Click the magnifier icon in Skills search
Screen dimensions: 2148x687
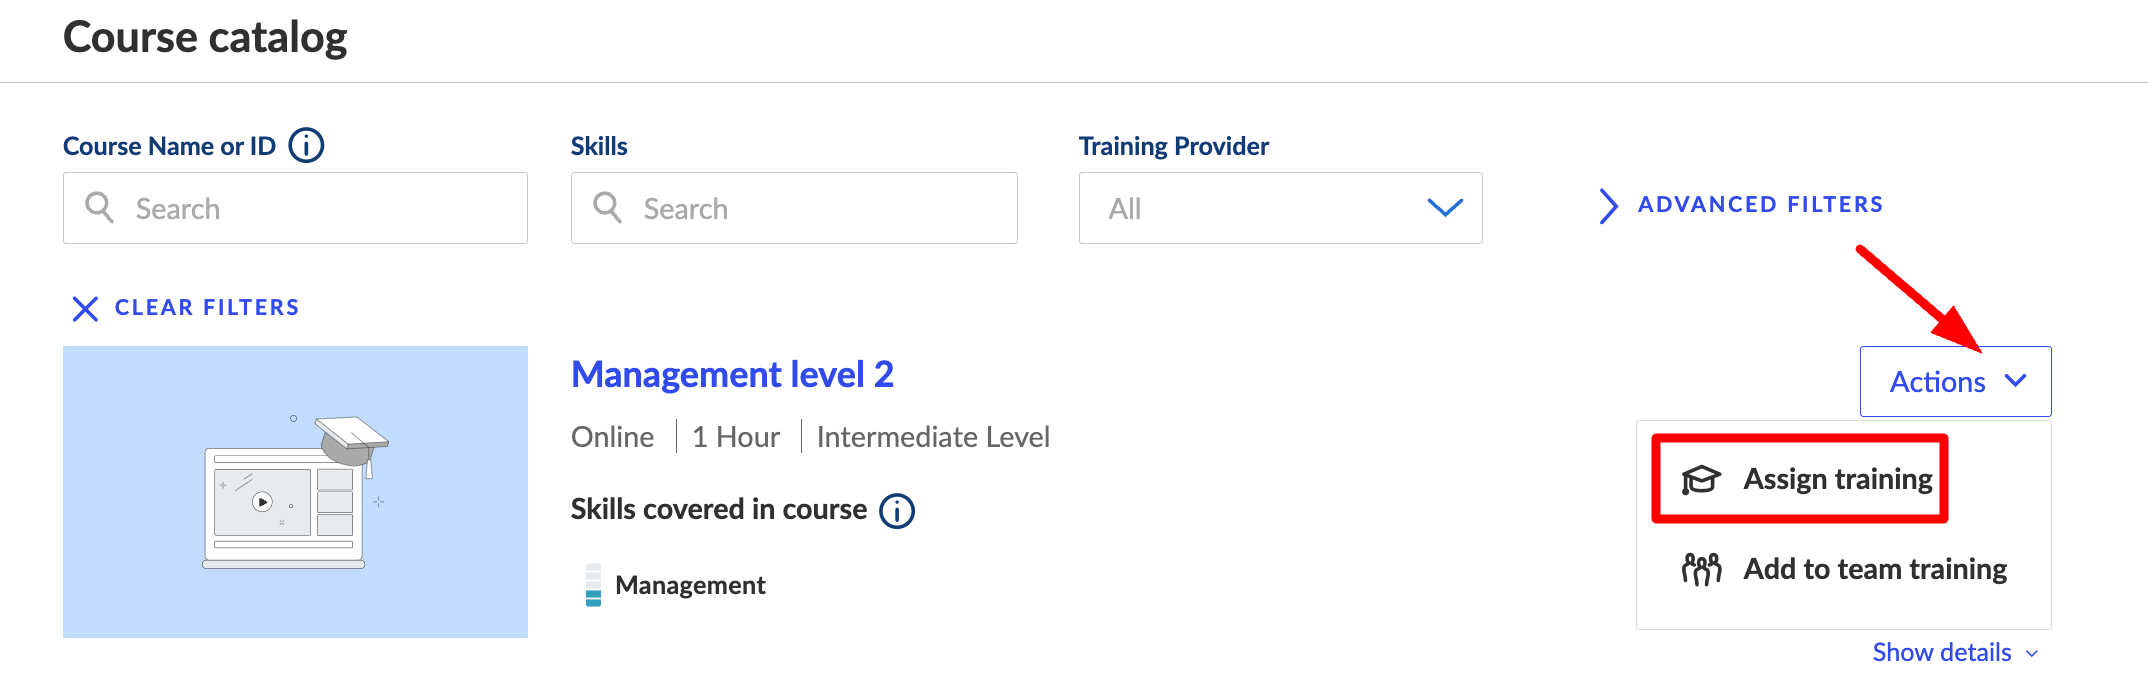[607, 208]
